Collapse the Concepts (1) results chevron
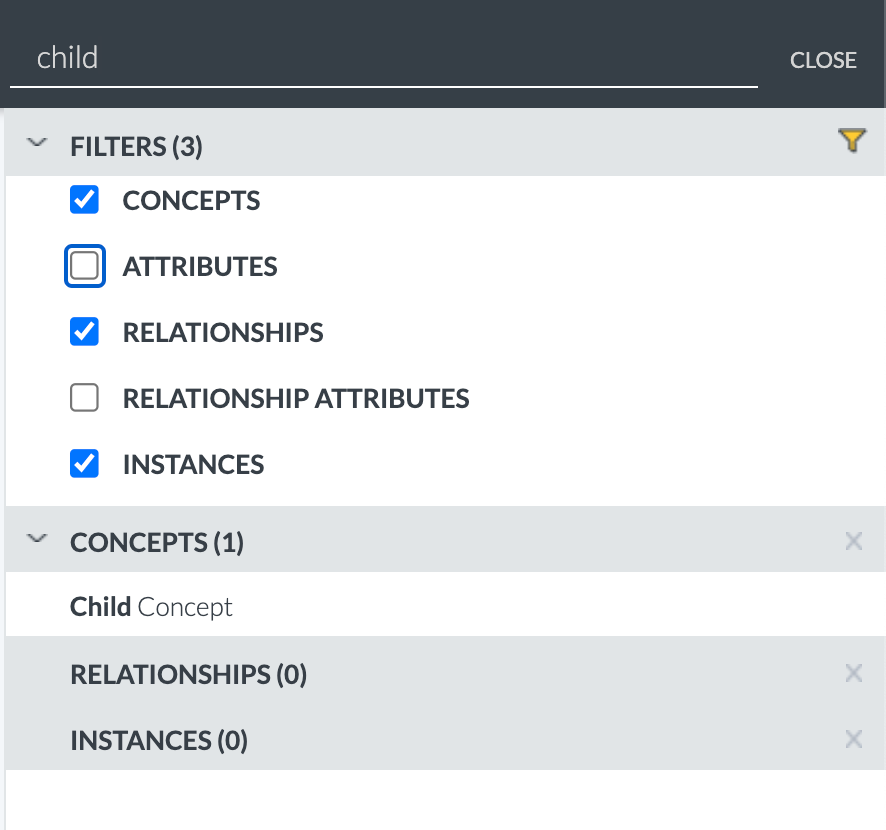This screenshot has height=830, width=886. [37, 538]
